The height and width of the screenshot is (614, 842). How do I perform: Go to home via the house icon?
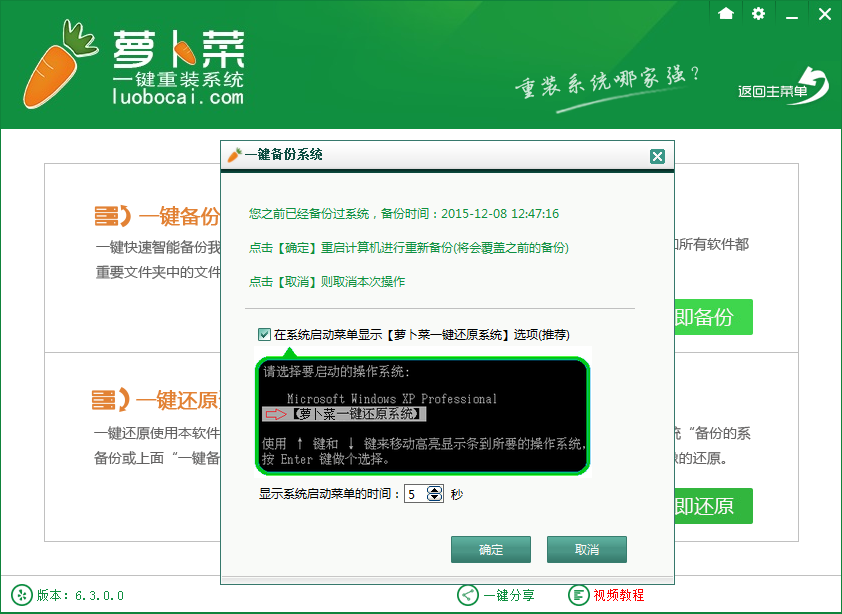[x=725, y=13]
